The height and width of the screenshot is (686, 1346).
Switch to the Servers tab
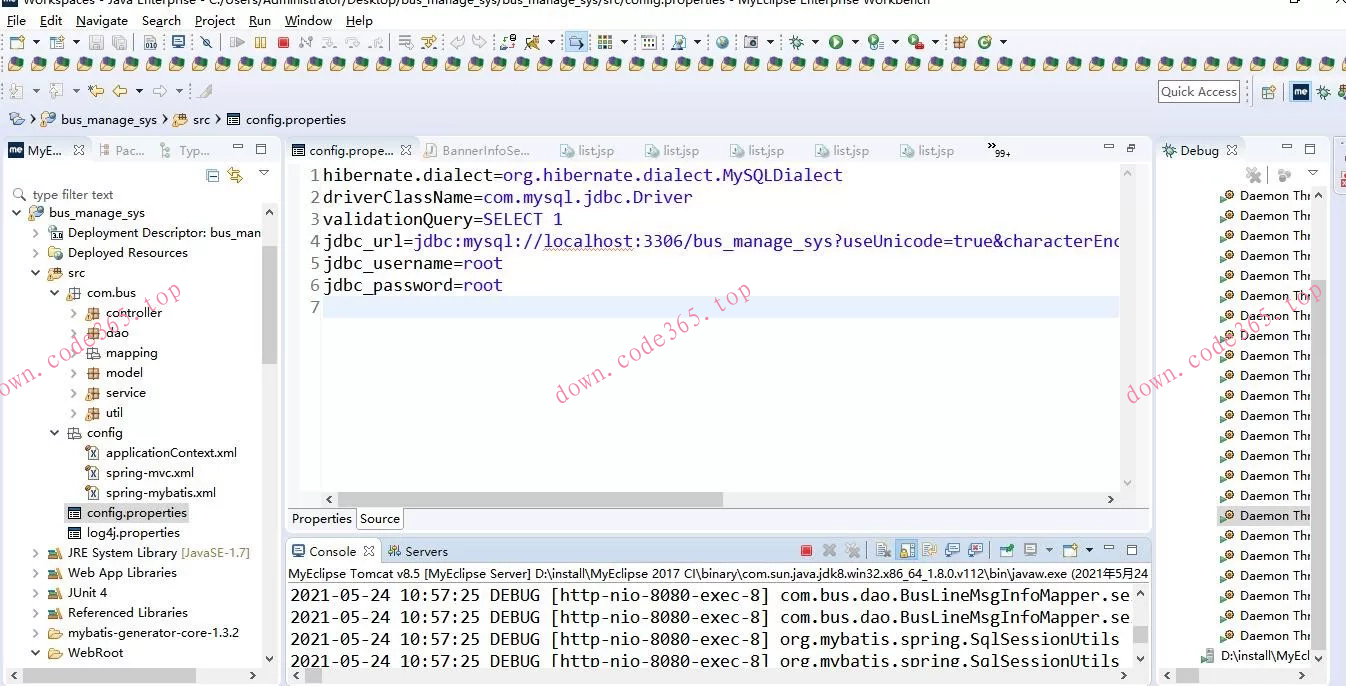418,551
